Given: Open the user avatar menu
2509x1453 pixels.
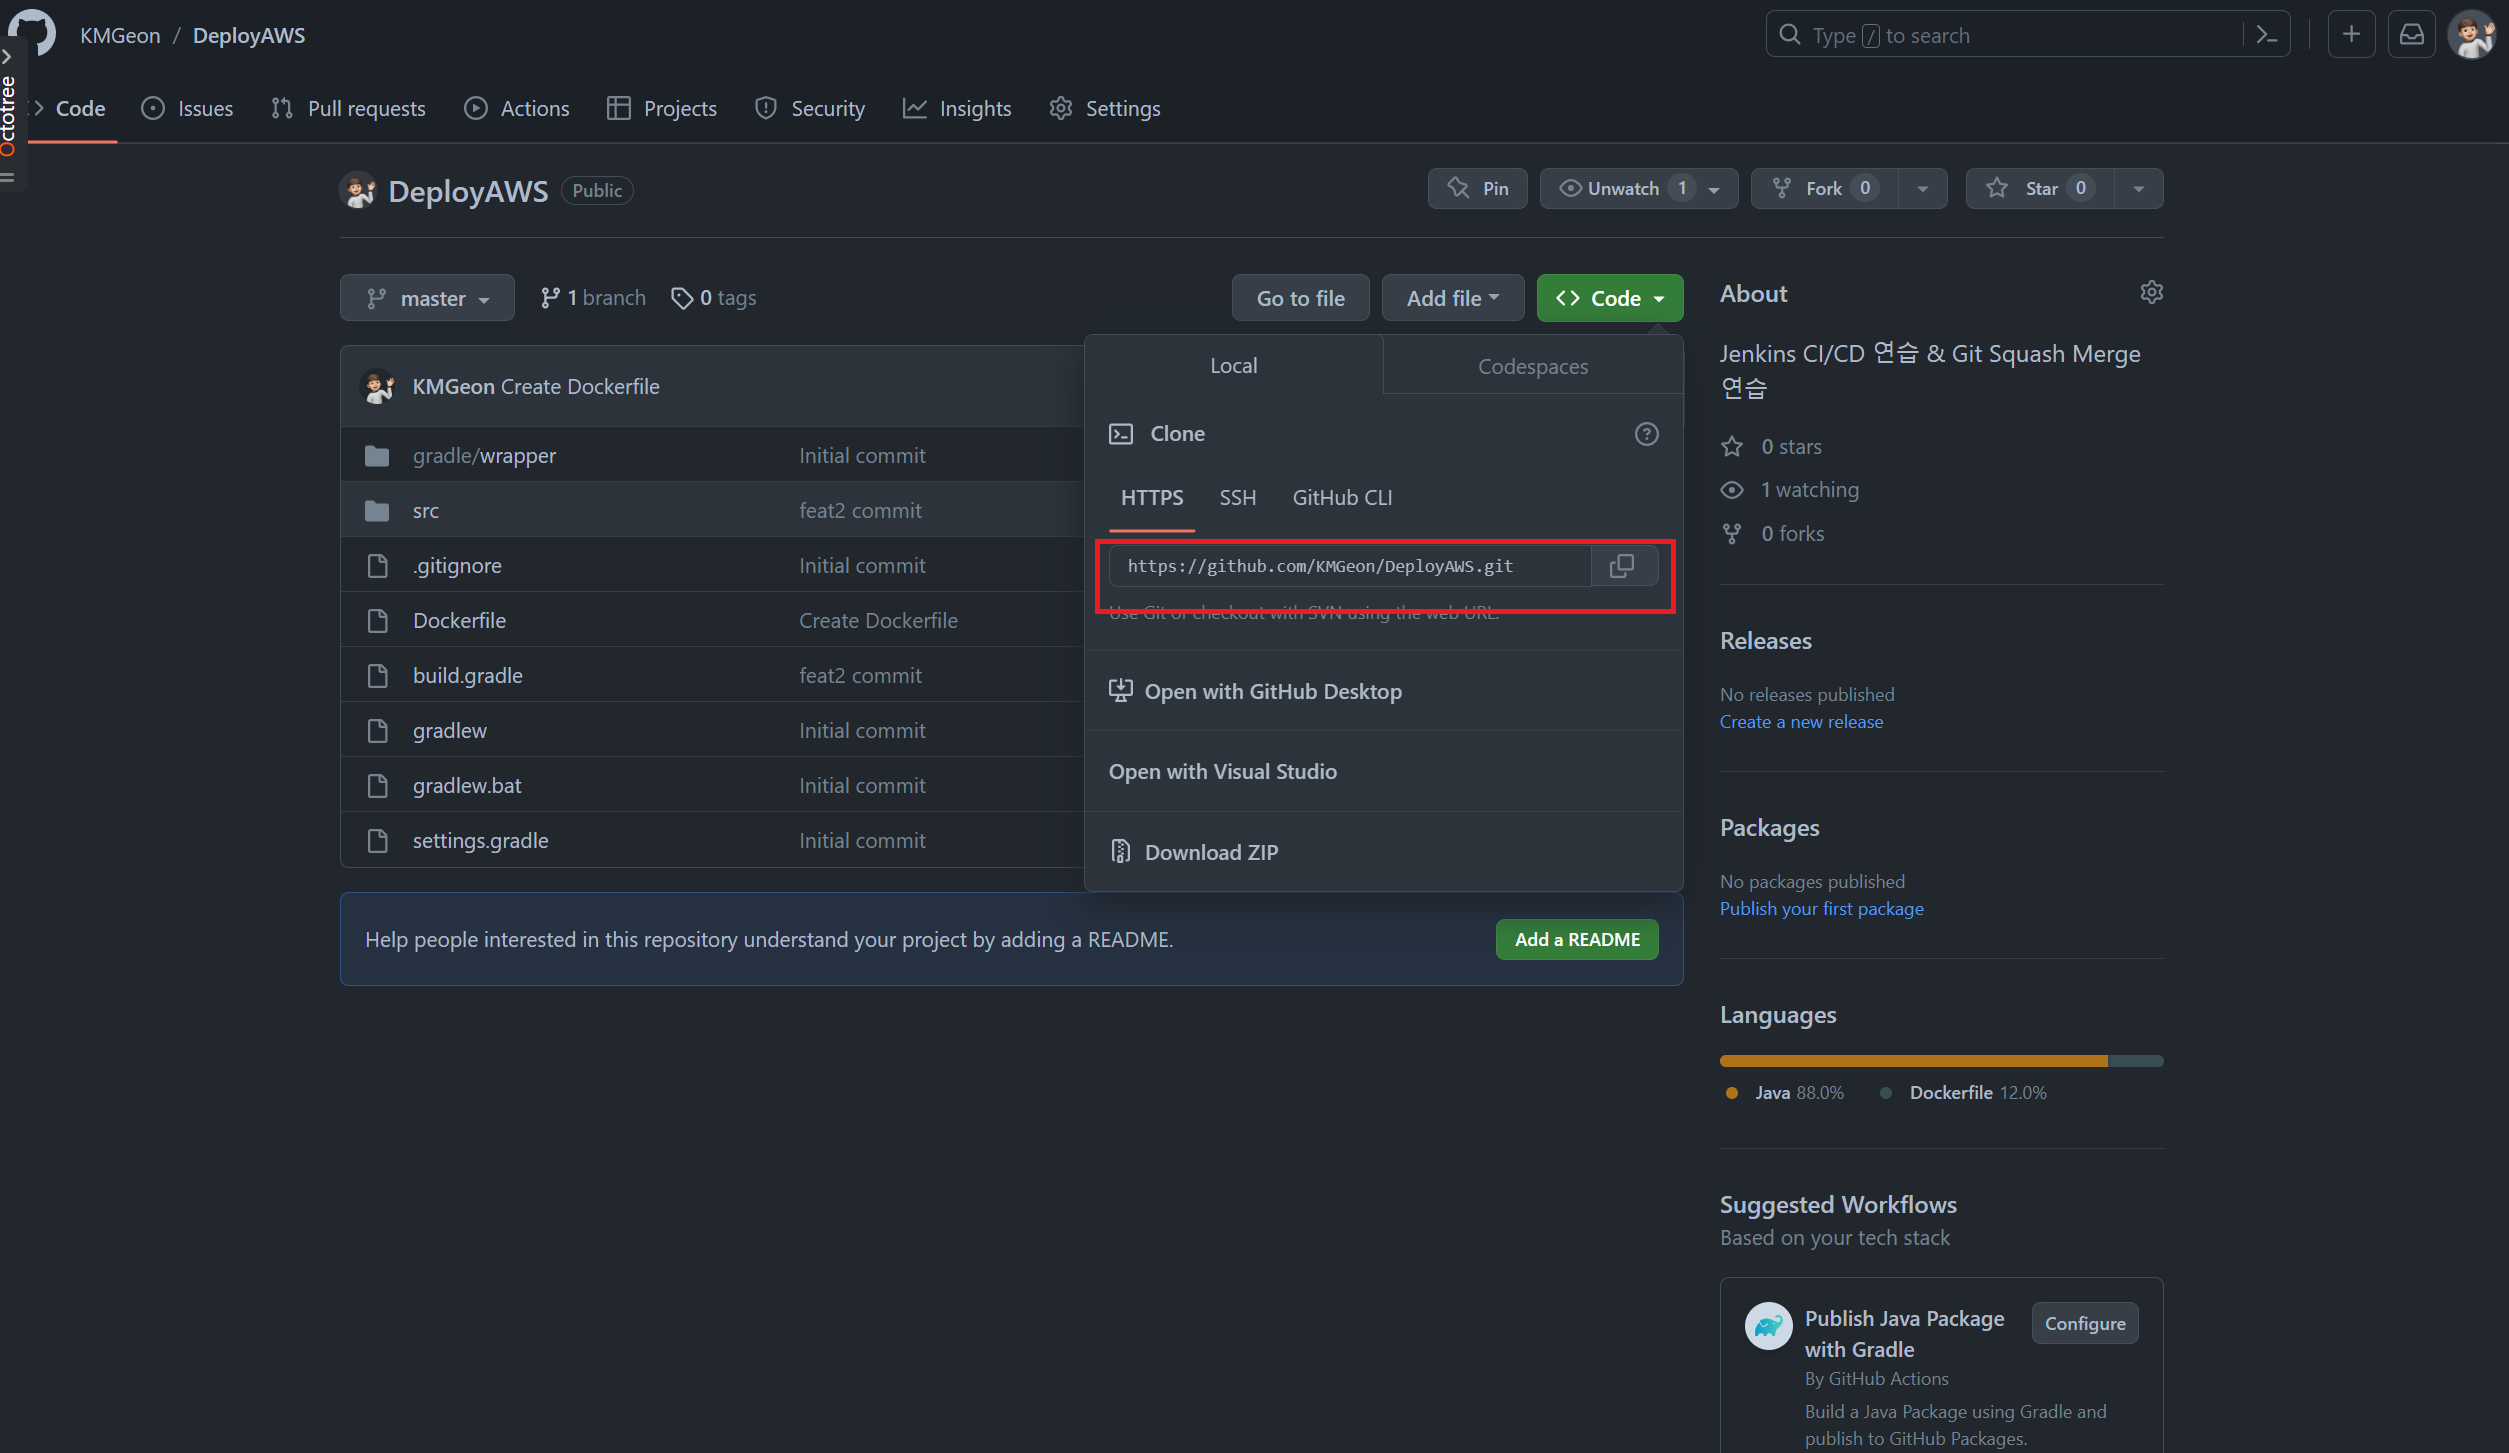Looking at the screenshot, I should [2472, 35].
